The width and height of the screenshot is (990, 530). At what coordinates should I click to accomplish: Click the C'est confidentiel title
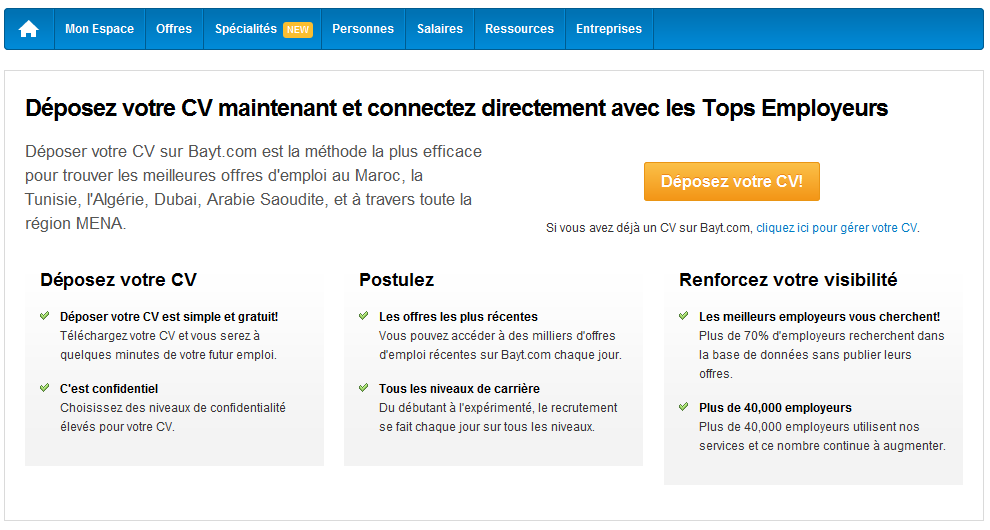coord(109,389)
